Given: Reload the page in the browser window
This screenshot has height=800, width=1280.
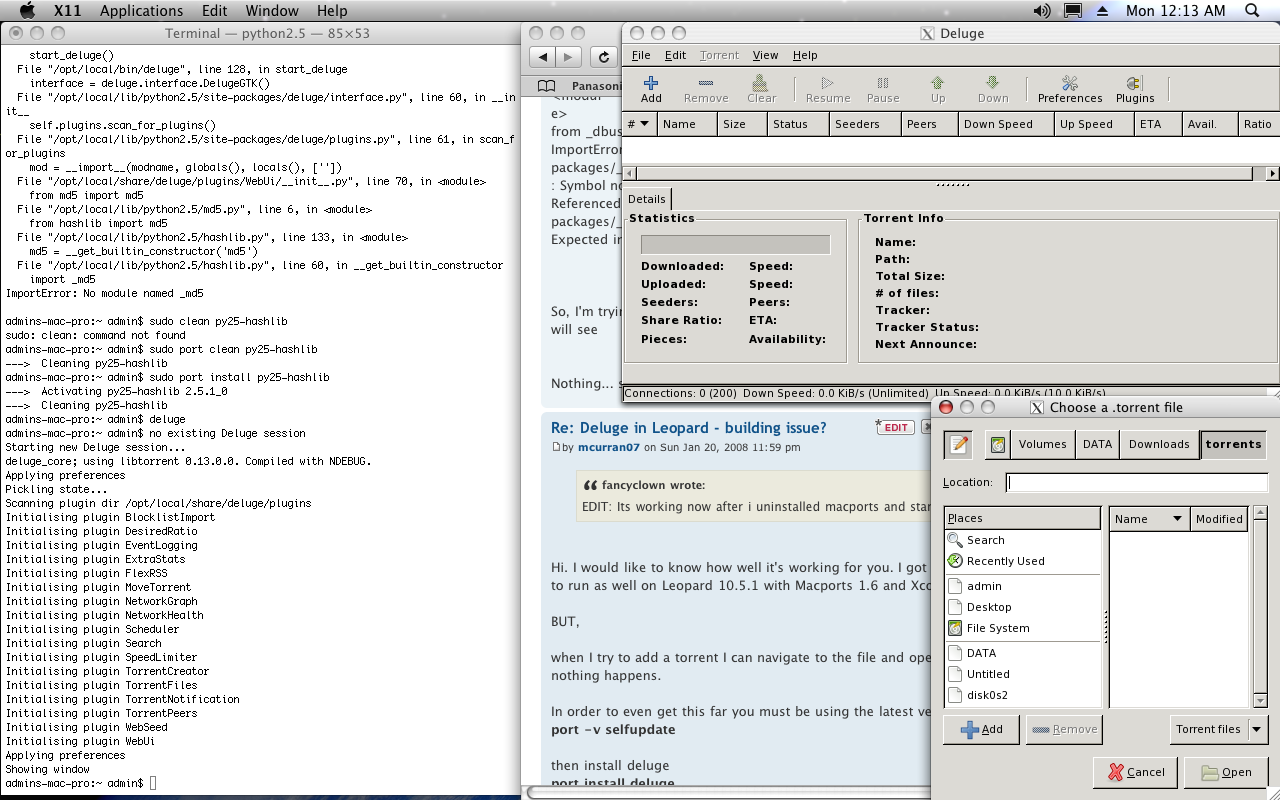Looking at the screenshot, I should 603,57.
